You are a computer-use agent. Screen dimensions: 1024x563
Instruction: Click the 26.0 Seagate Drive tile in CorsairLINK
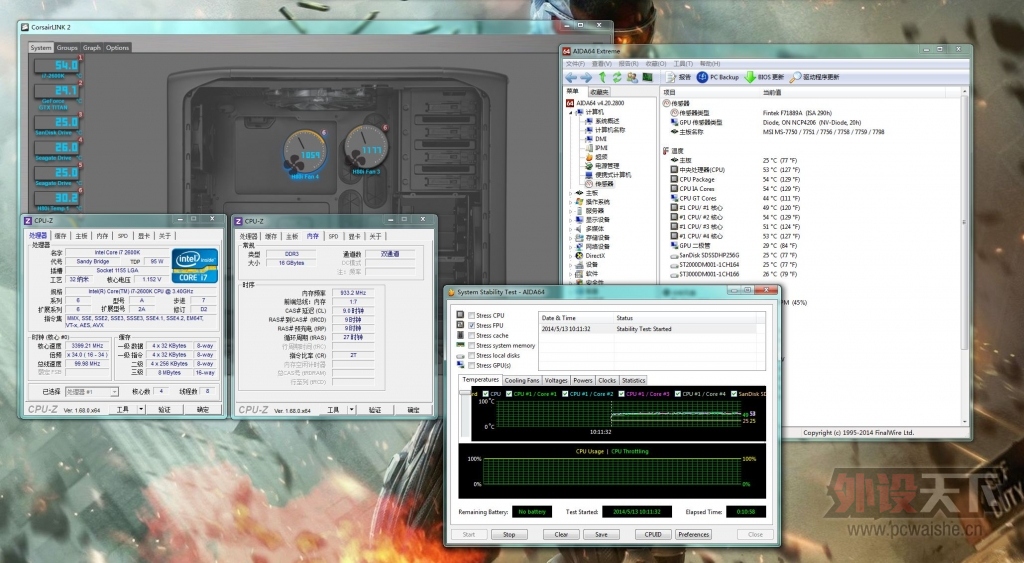coord(58,150)
